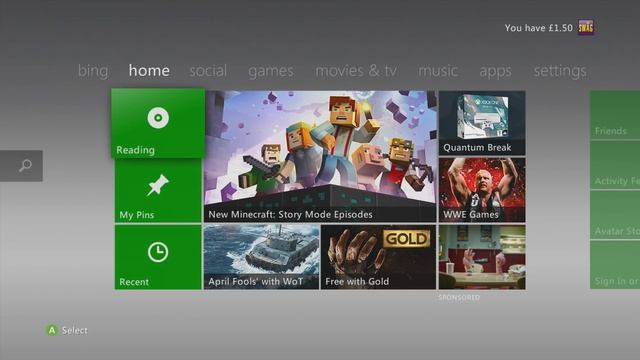
Task: Open the Free with Gold tile
Action: [378, 257]
